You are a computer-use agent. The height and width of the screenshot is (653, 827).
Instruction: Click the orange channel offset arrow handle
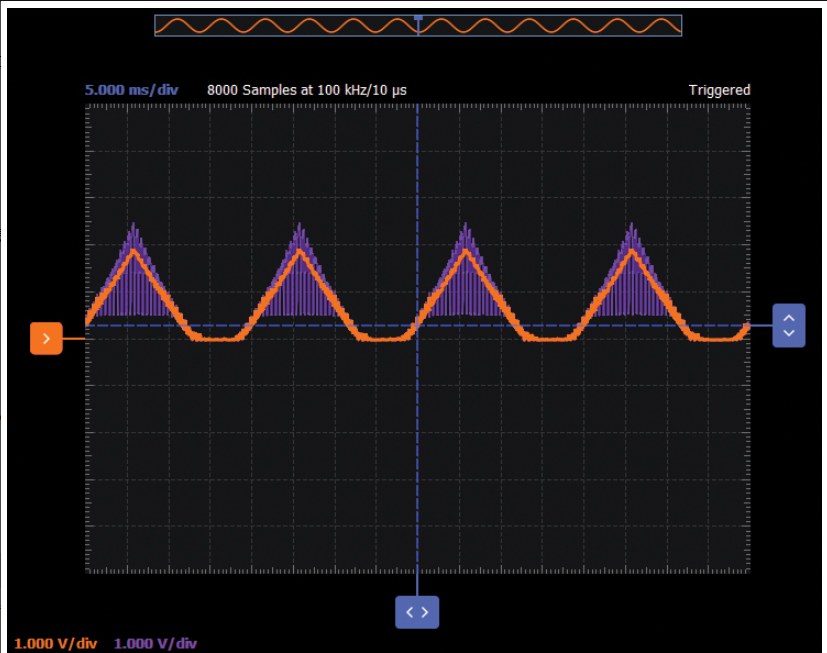[46, 339]
